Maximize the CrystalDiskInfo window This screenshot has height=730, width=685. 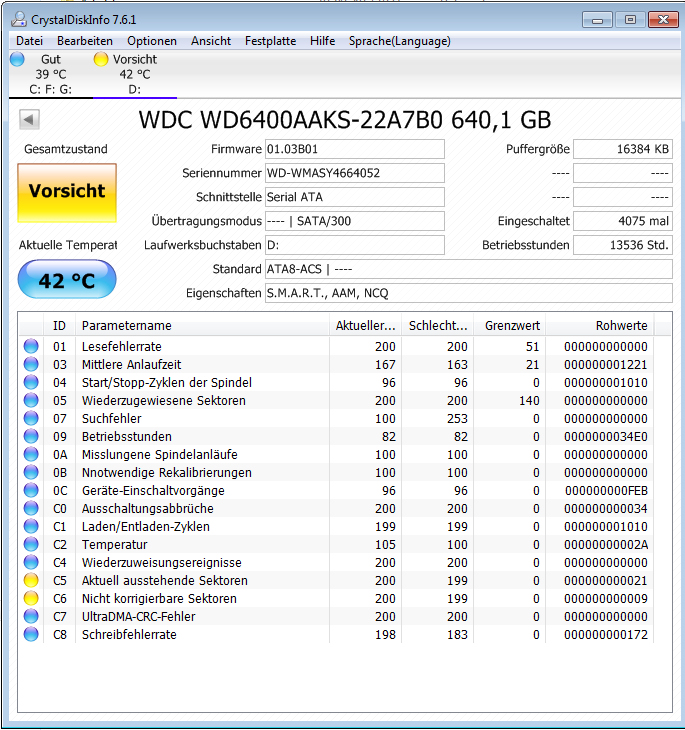point(630,20)
